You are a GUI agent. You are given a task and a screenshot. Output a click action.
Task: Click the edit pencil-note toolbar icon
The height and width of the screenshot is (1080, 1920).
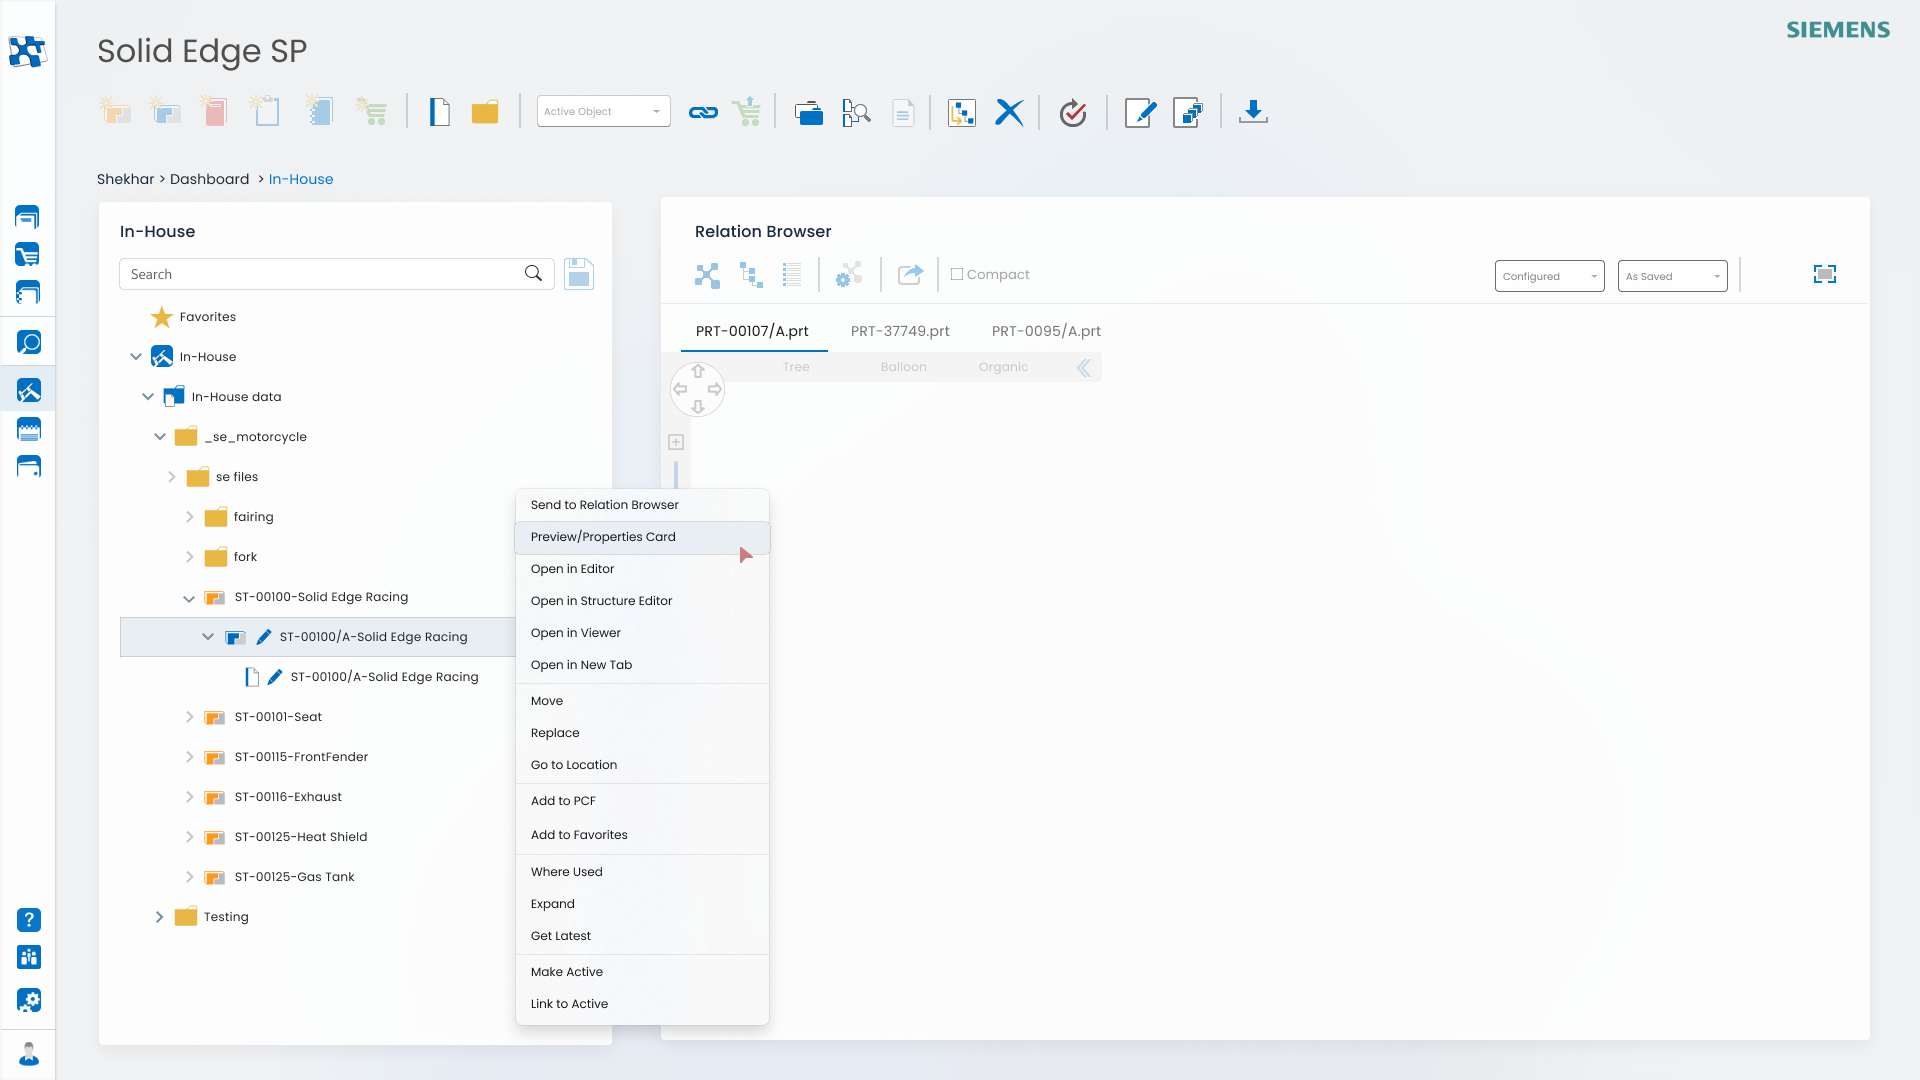(x=1141, y=113)
